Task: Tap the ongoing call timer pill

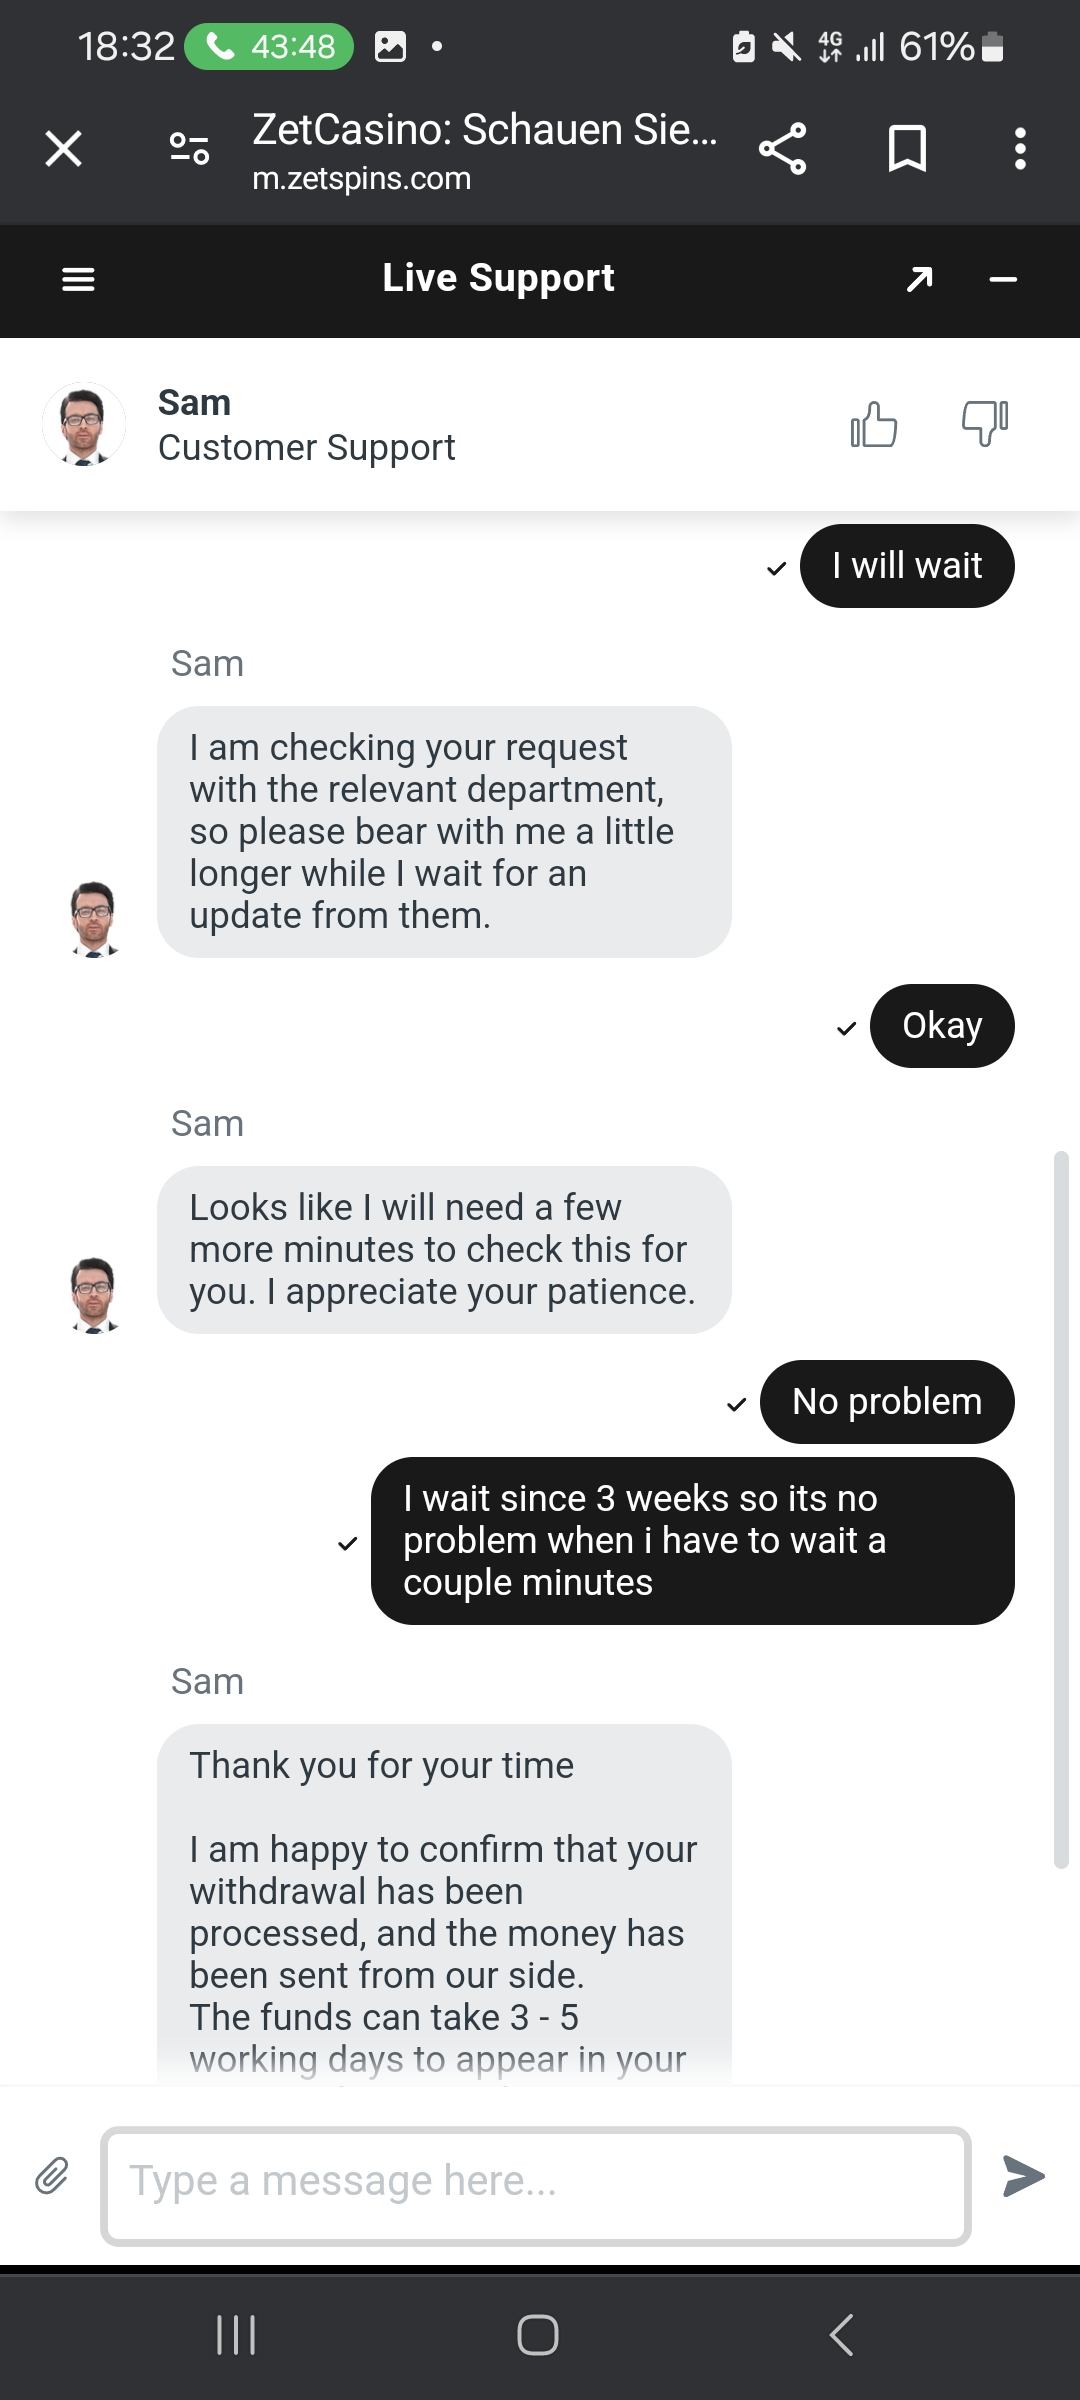Action: 269,47
